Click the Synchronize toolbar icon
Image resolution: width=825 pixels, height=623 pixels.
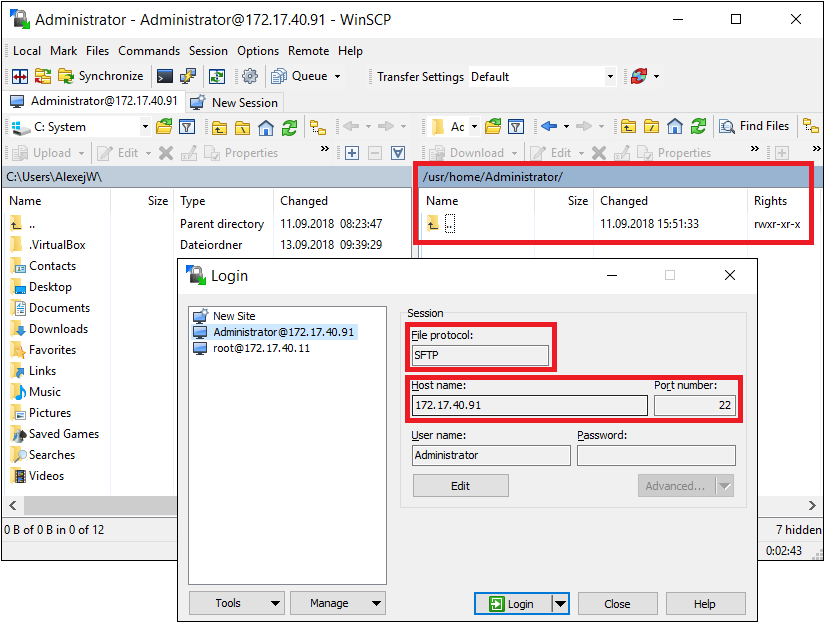[68, 76]
